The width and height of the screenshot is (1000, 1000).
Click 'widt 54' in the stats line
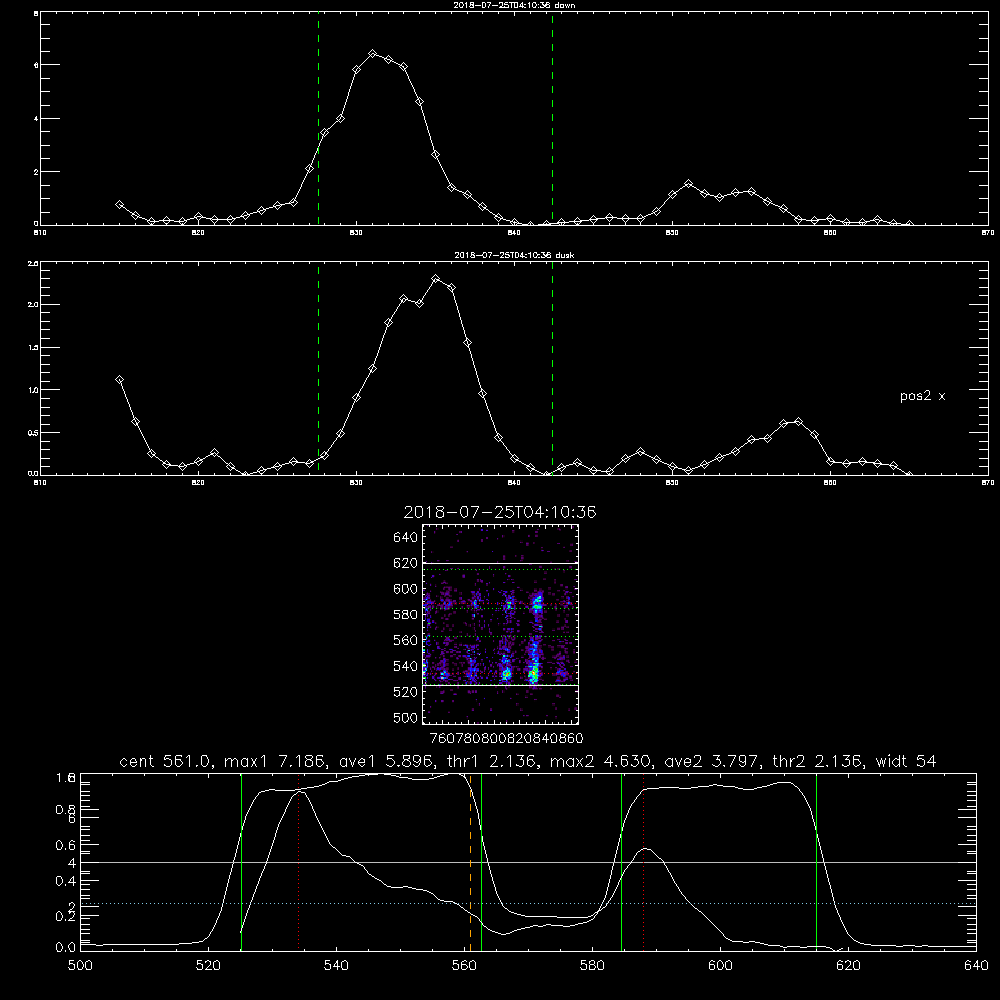[x=906, y=761]
